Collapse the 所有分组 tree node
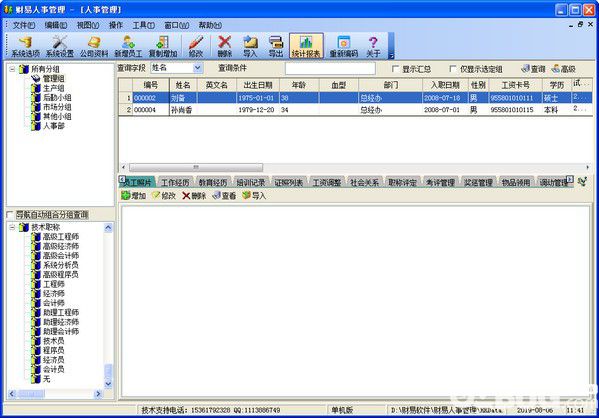Image resolution: width=599 pixels, height=418 pixels. (x=12, y=69)
